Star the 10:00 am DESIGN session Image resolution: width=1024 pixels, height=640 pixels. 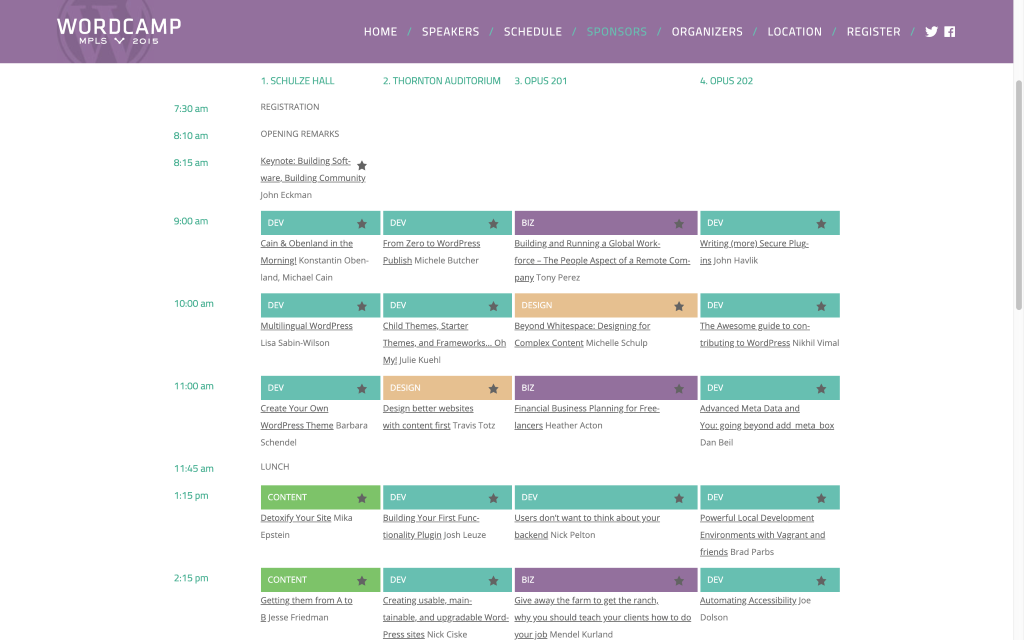coord(679,306)
